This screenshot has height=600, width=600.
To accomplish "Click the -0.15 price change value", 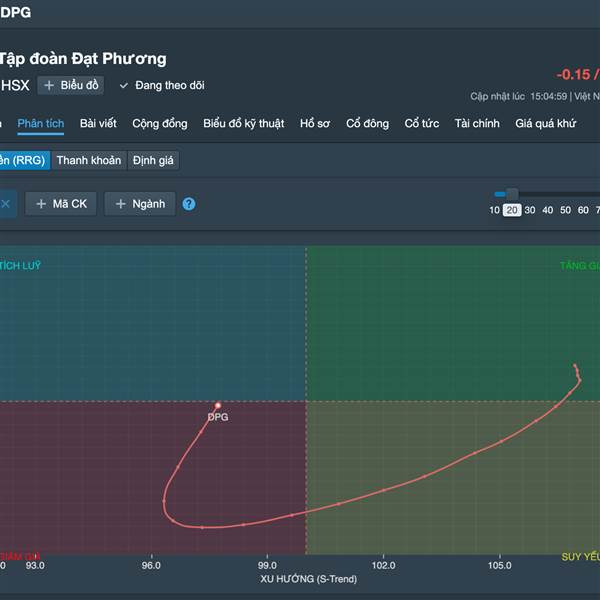I will click(x=573, y=74).
